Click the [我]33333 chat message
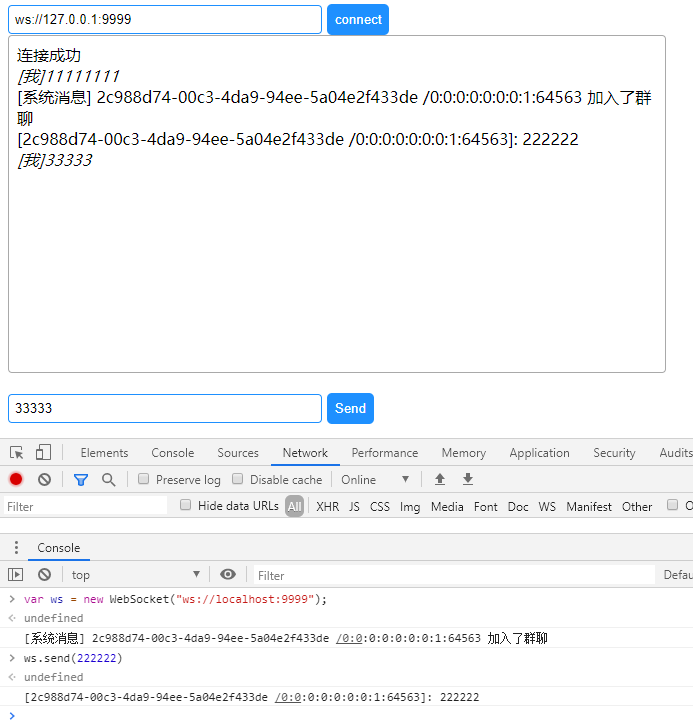693x722 pixels. click(55, 160)
